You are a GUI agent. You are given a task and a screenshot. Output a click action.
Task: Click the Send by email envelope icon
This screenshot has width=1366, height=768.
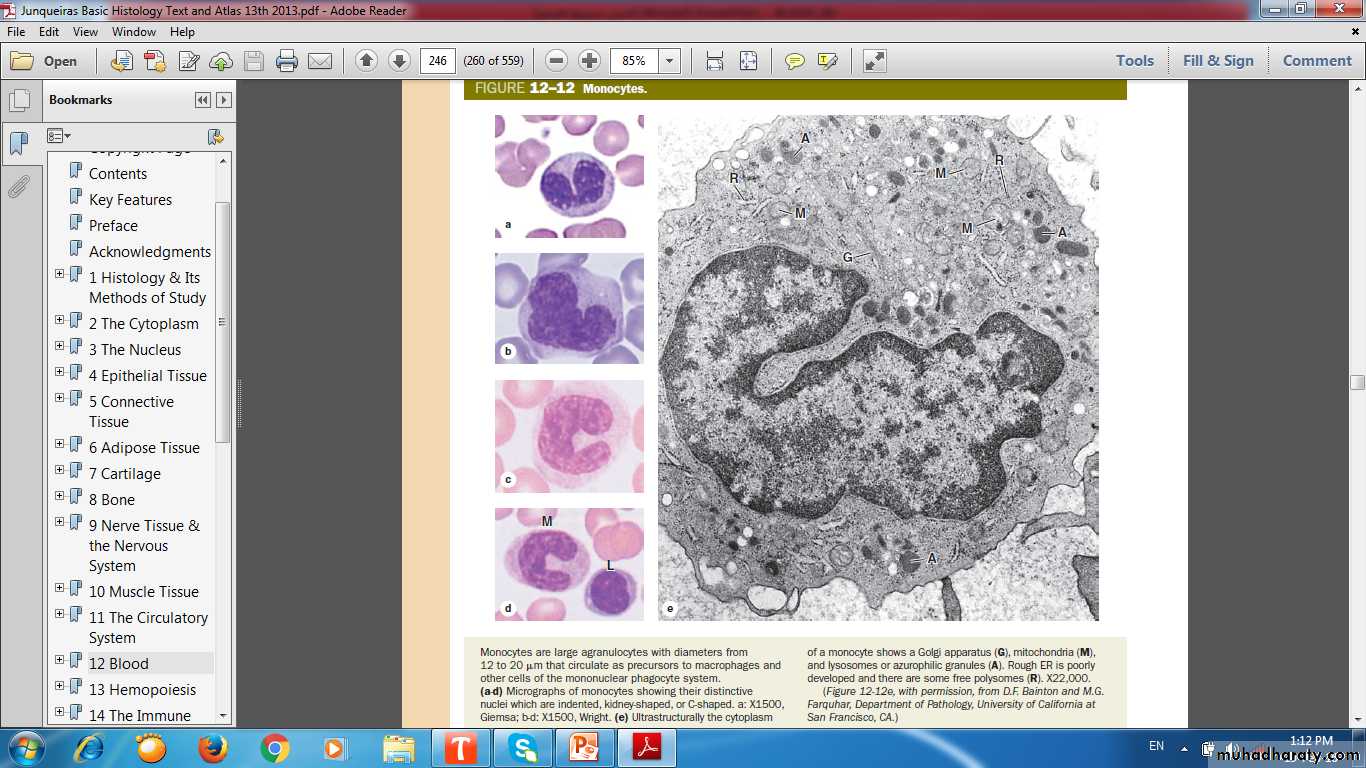point(320,61)
